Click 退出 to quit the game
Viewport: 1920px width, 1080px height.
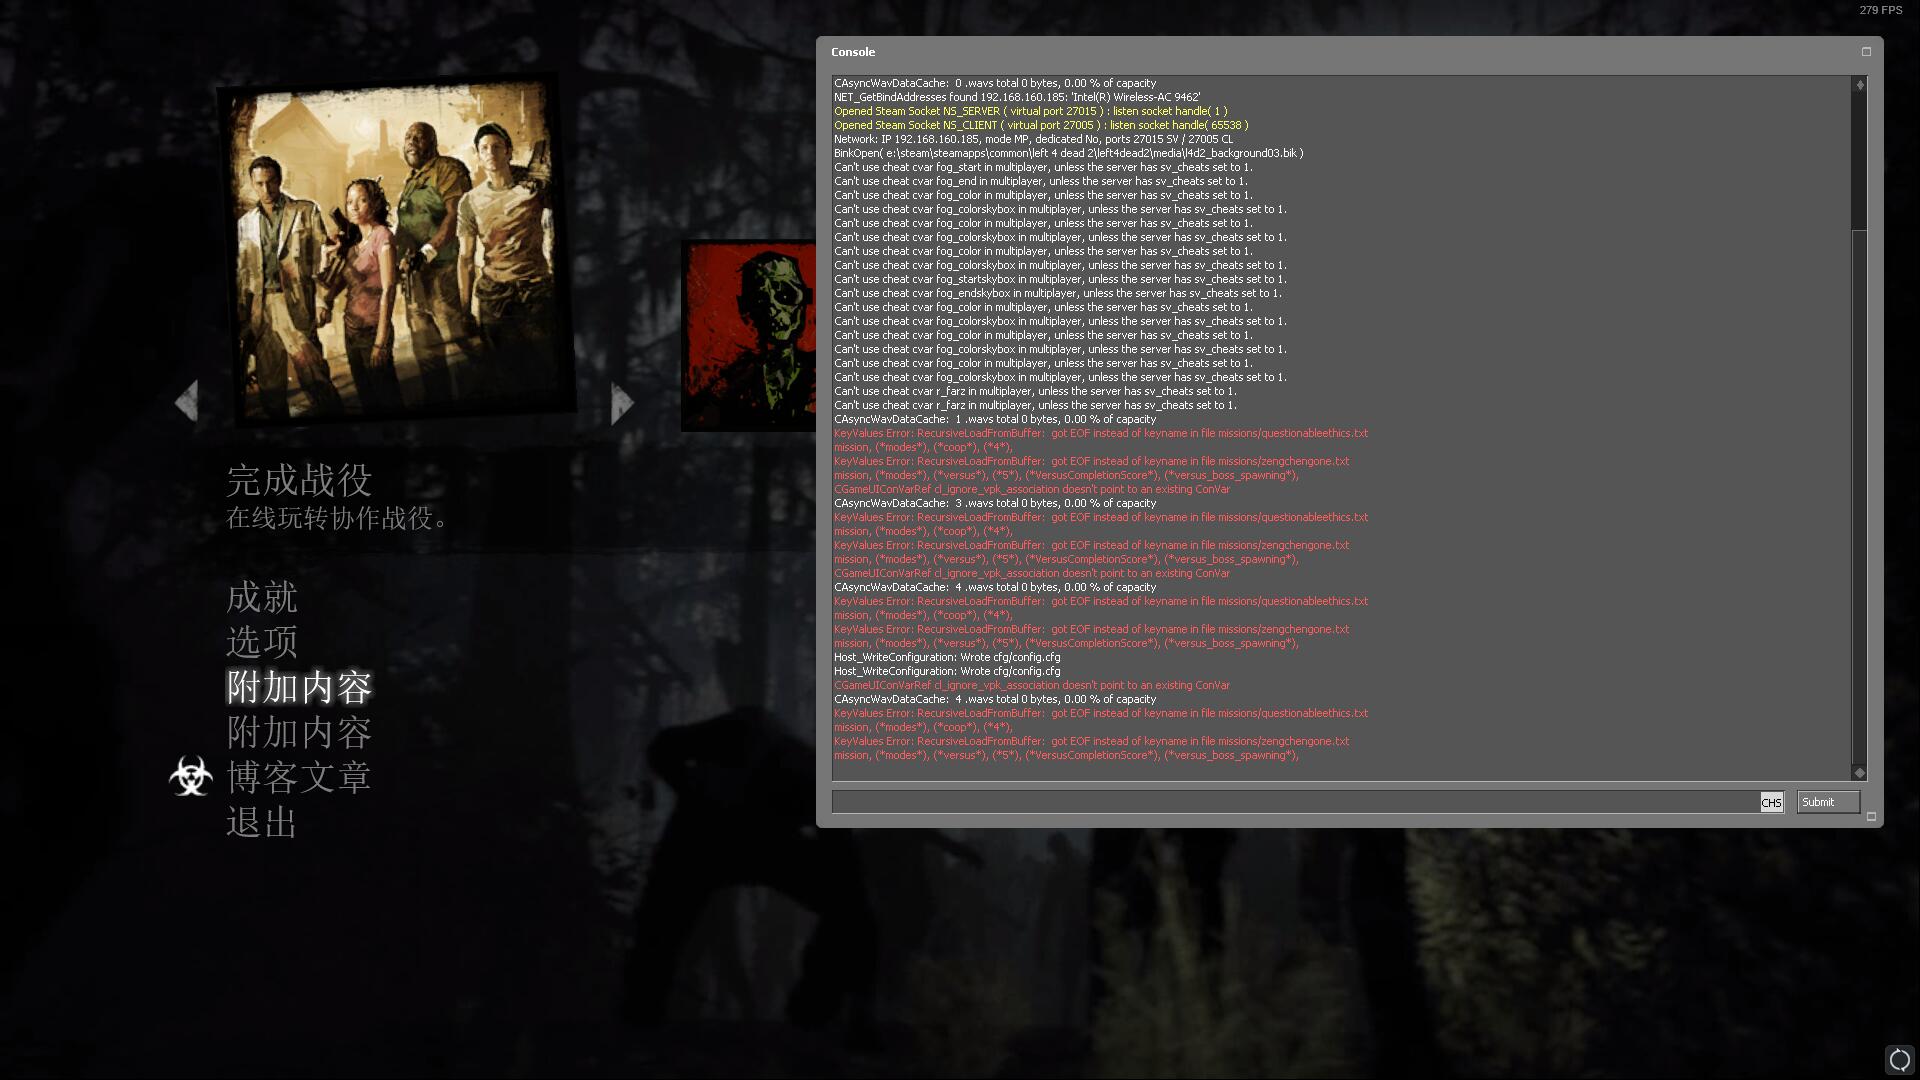pos(262,823)
